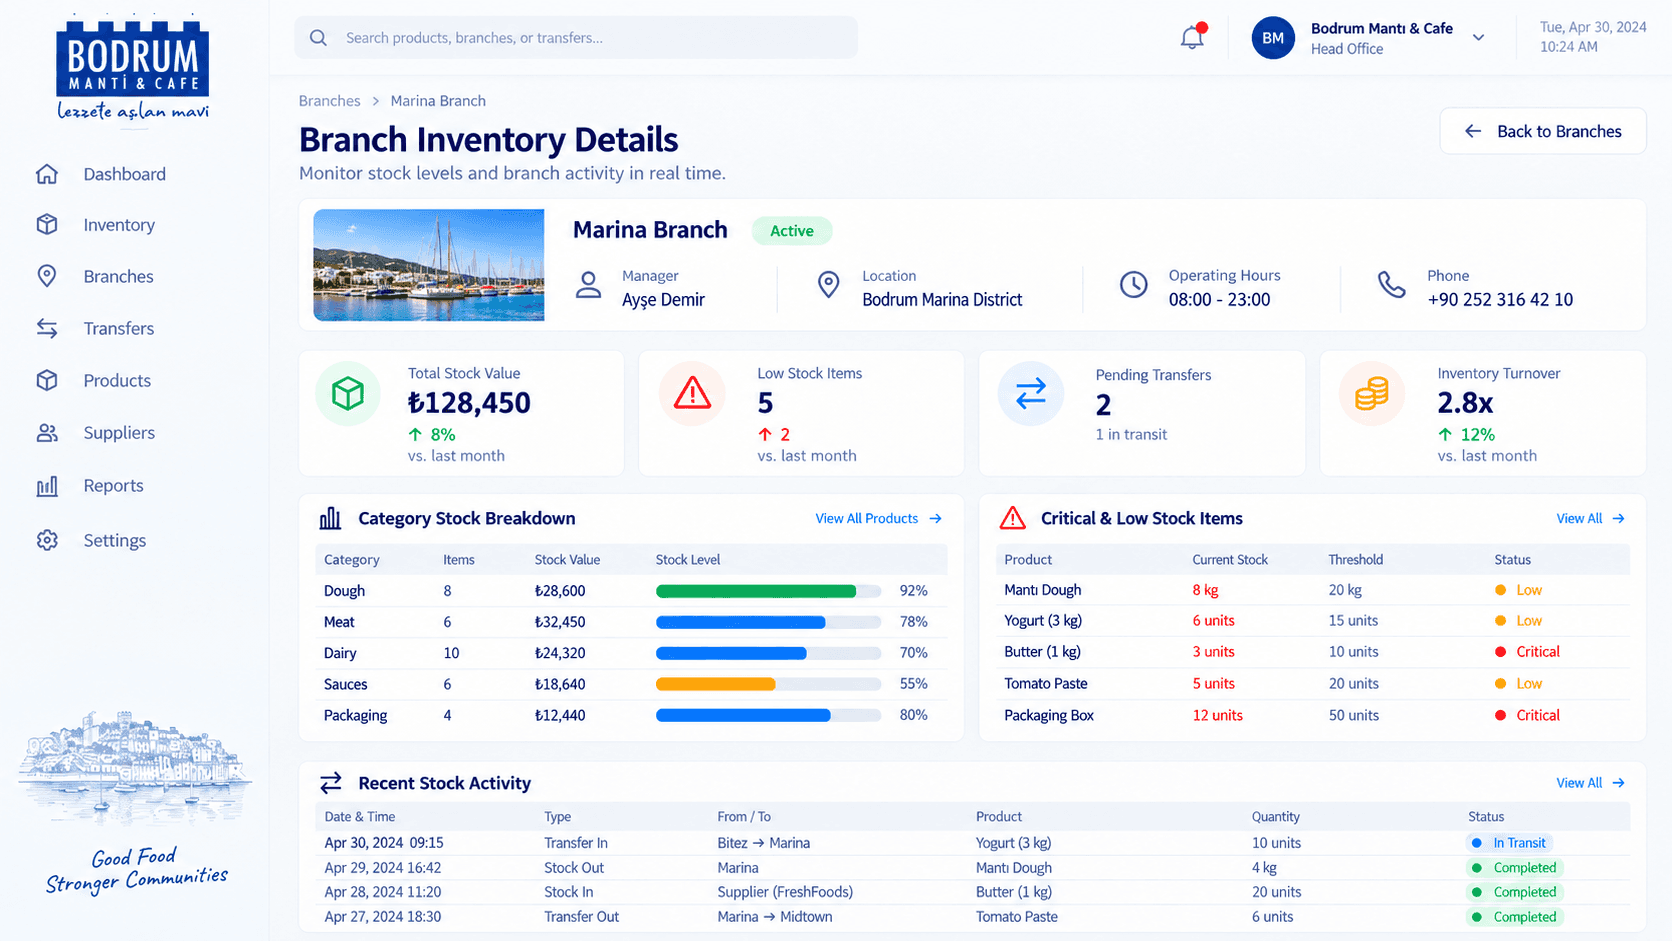Follow the View All Products link
Image resolution: width=1672 pixels, height=941 pixels.
coord(878,518)
